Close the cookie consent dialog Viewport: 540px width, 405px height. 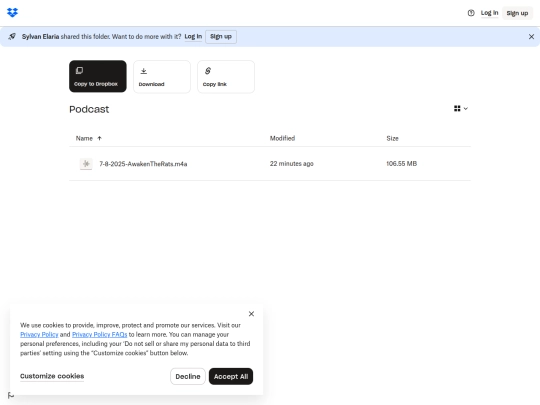[x=251, y=314]
